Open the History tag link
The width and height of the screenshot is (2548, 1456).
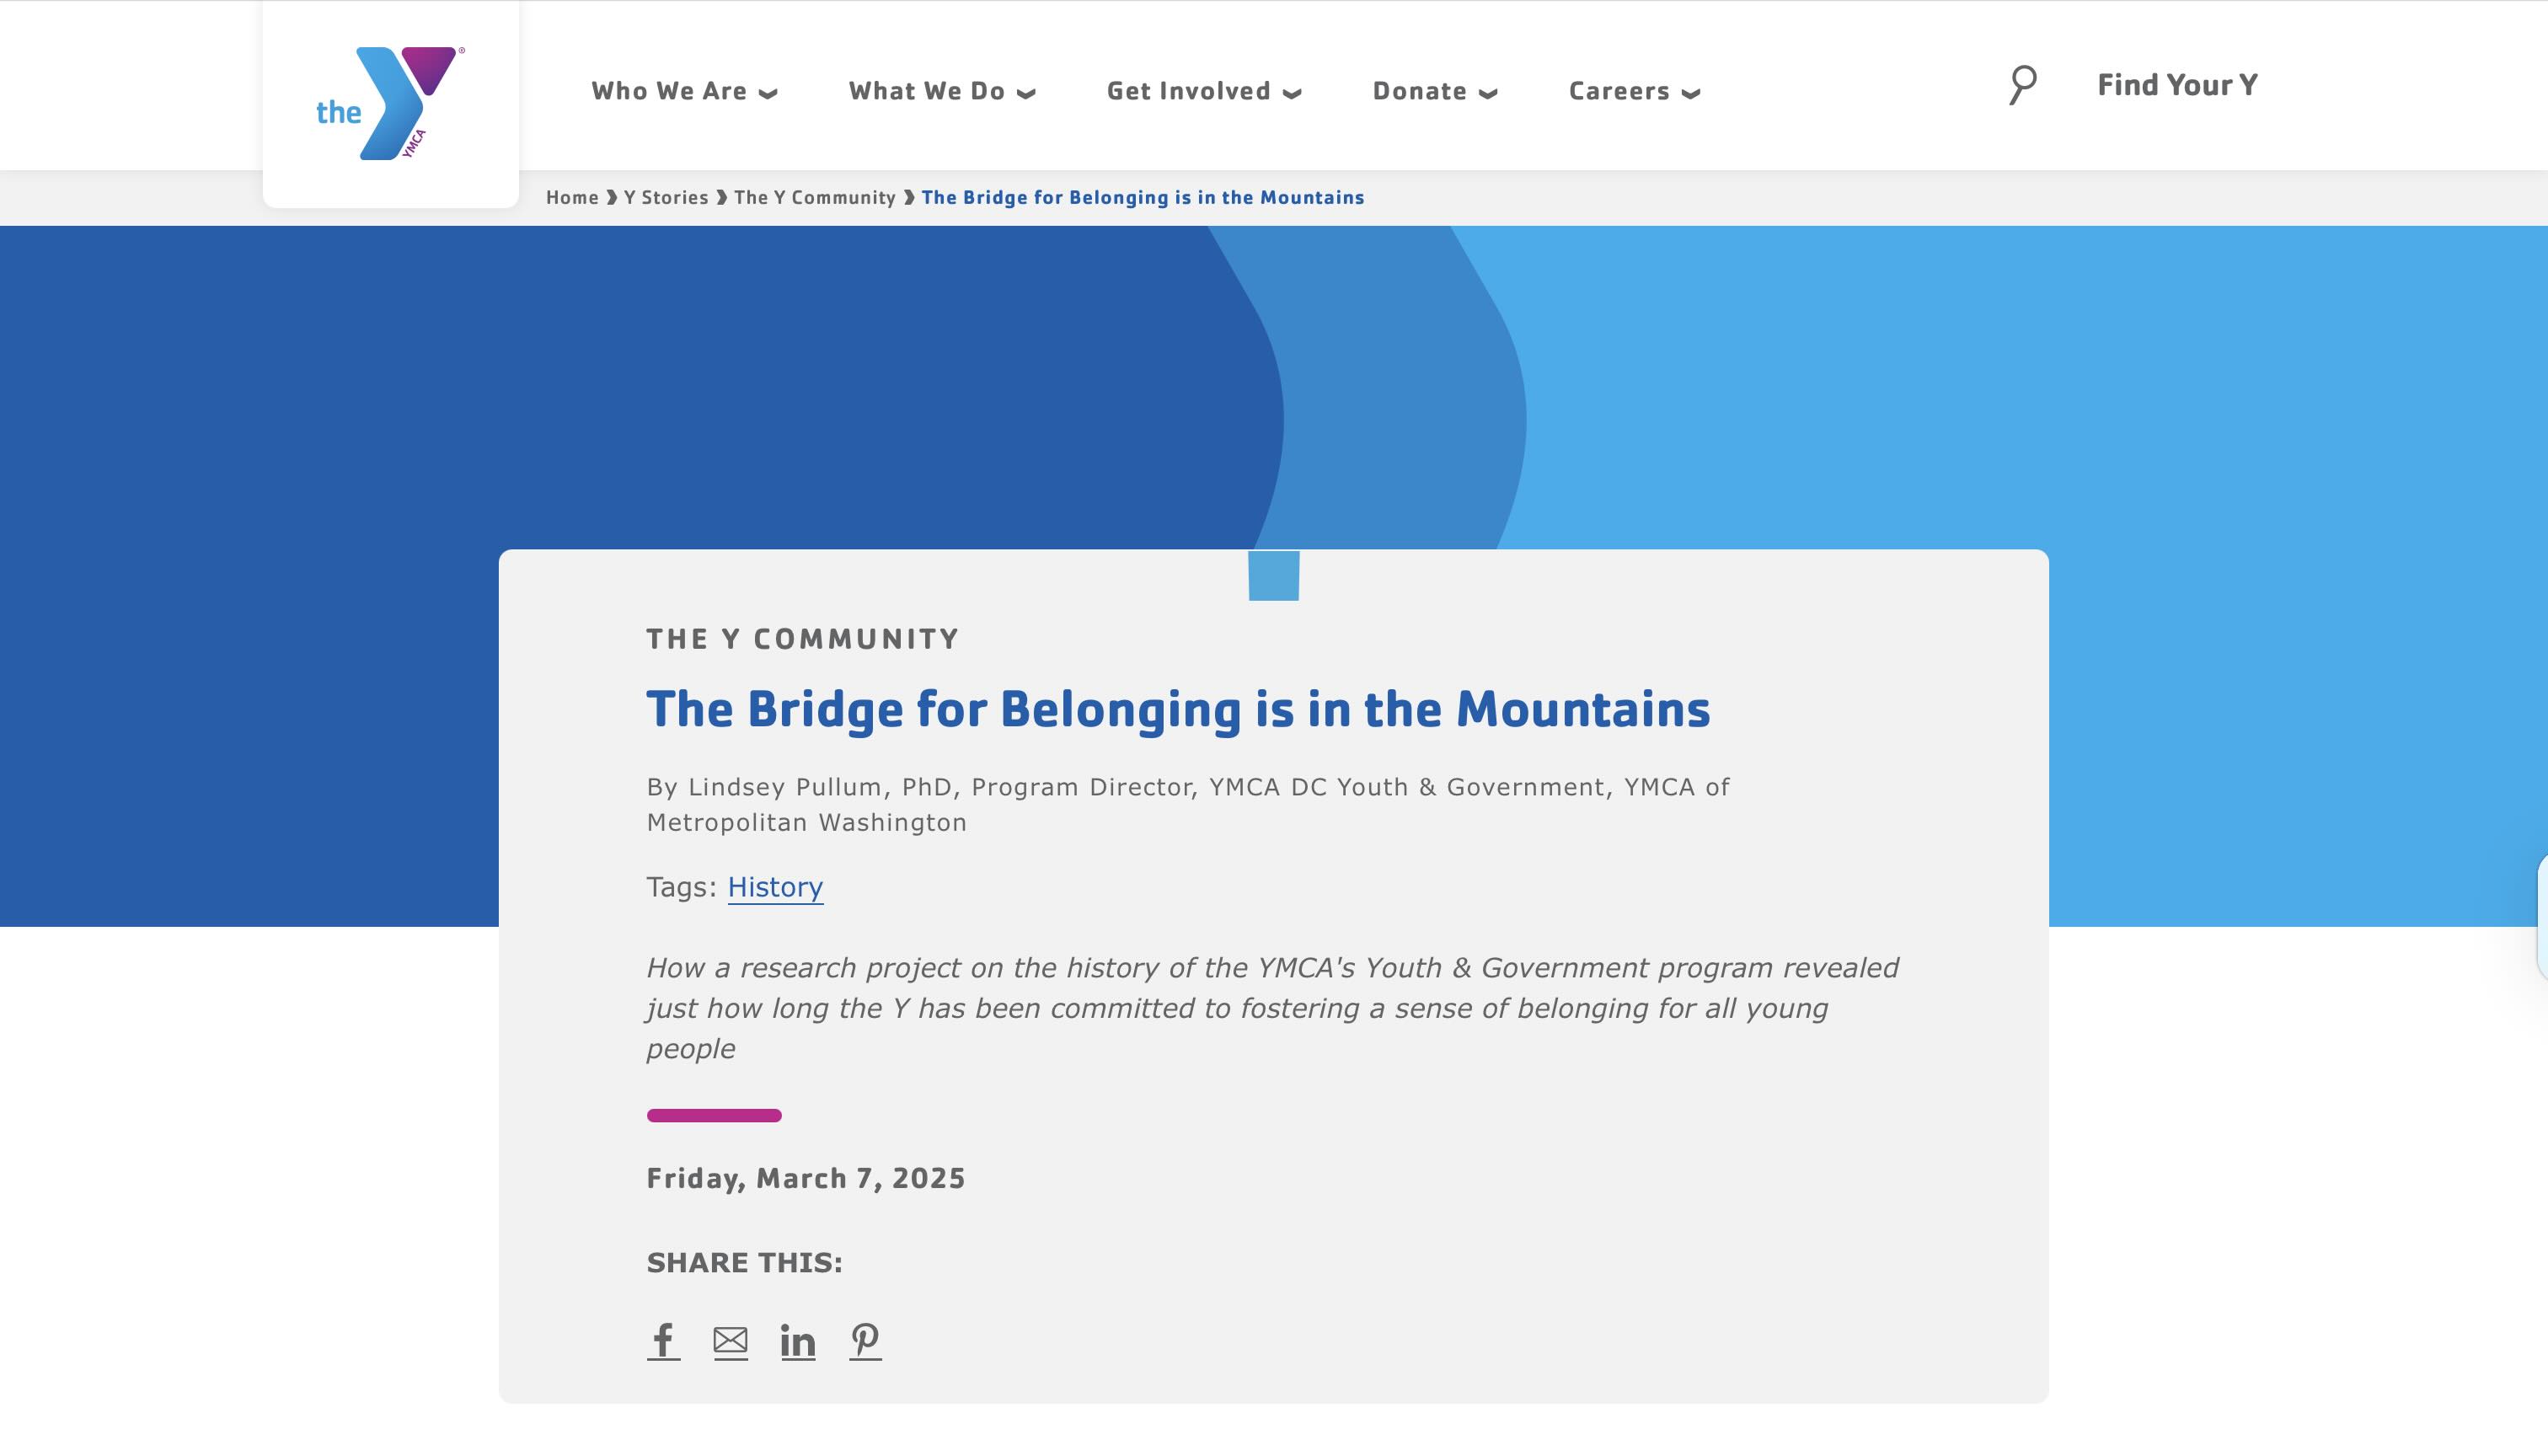pyautogui.click(x=774, y=887)
